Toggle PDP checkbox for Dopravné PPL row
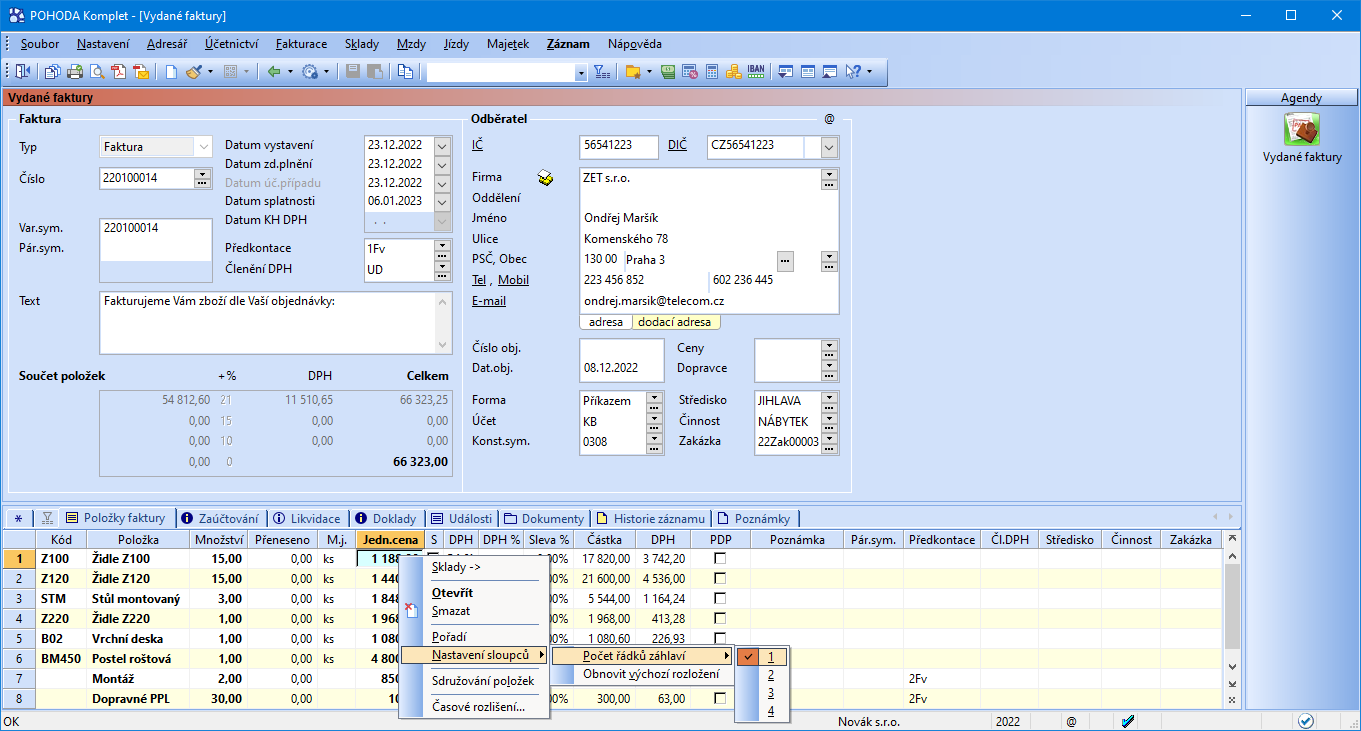 (x=720, y=699)
